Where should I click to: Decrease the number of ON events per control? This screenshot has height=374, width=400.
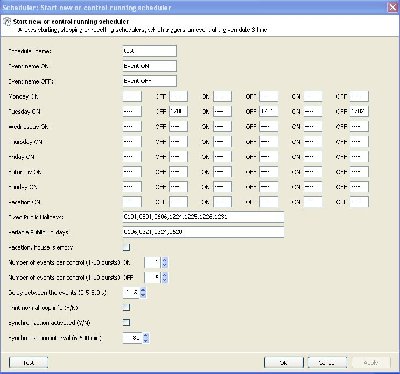pos(165,265)
